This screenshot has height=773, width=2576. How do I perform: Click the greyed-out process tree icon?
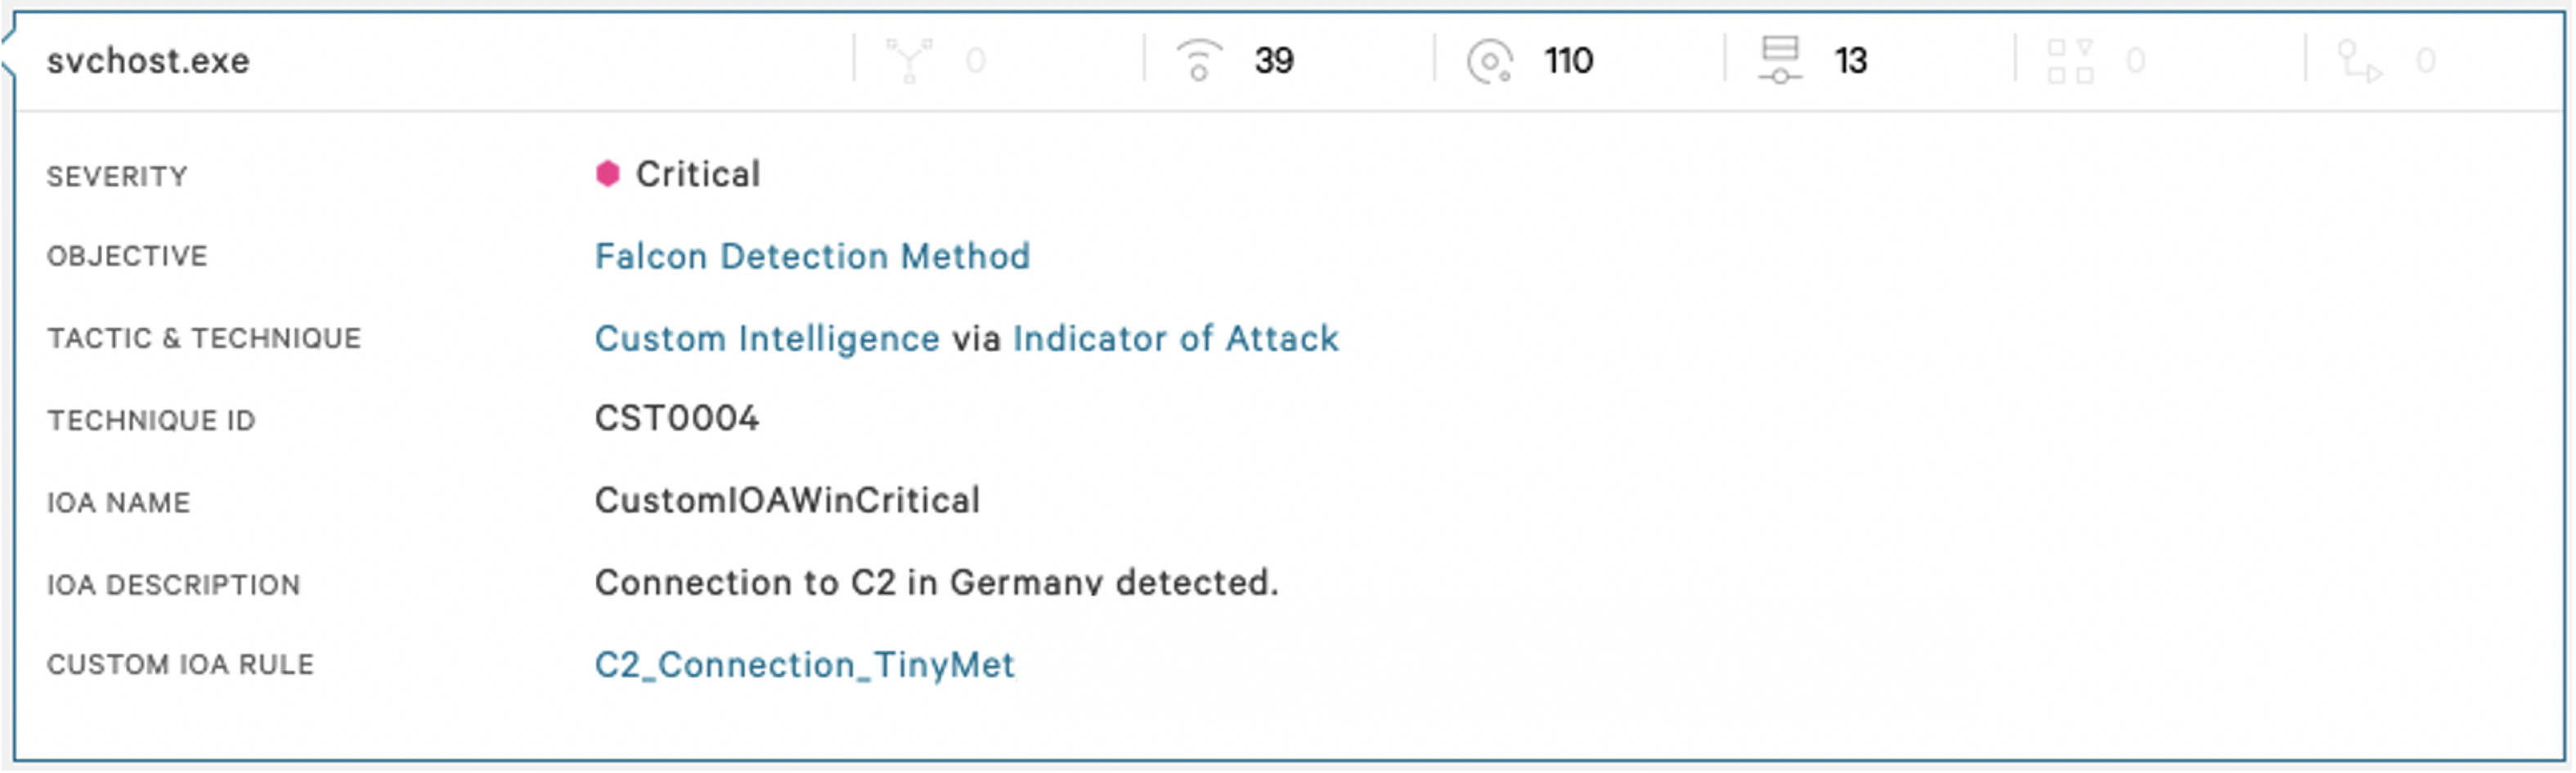[909, 60]
